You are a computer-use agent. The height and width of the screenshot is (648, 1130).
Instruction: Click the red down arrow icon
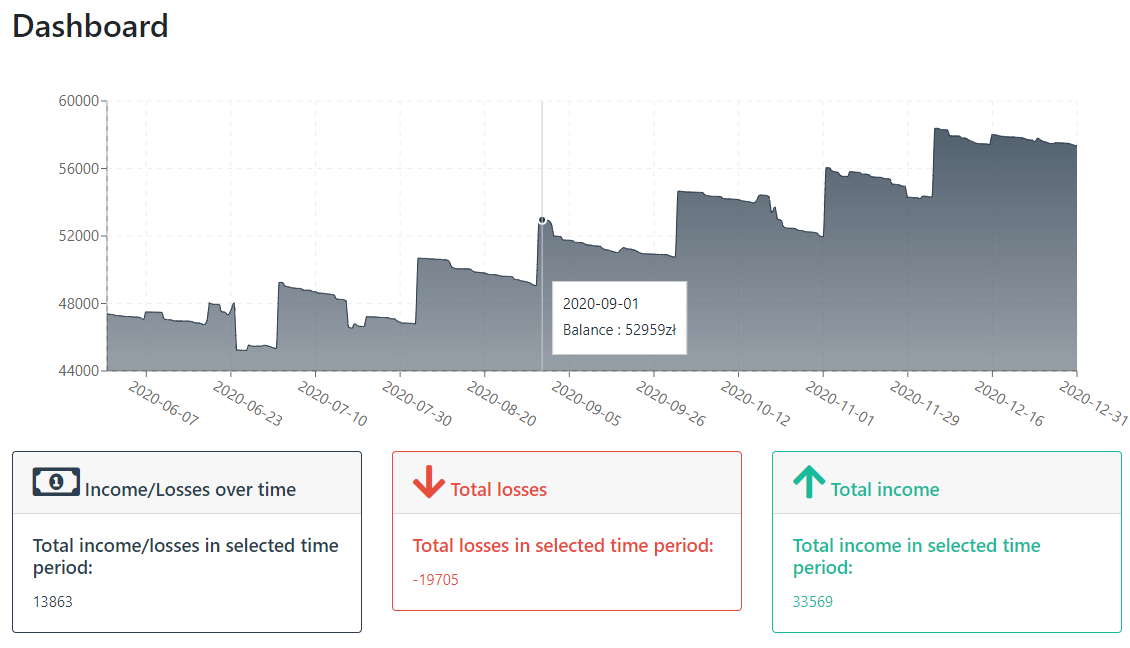(x=429, y=481)
